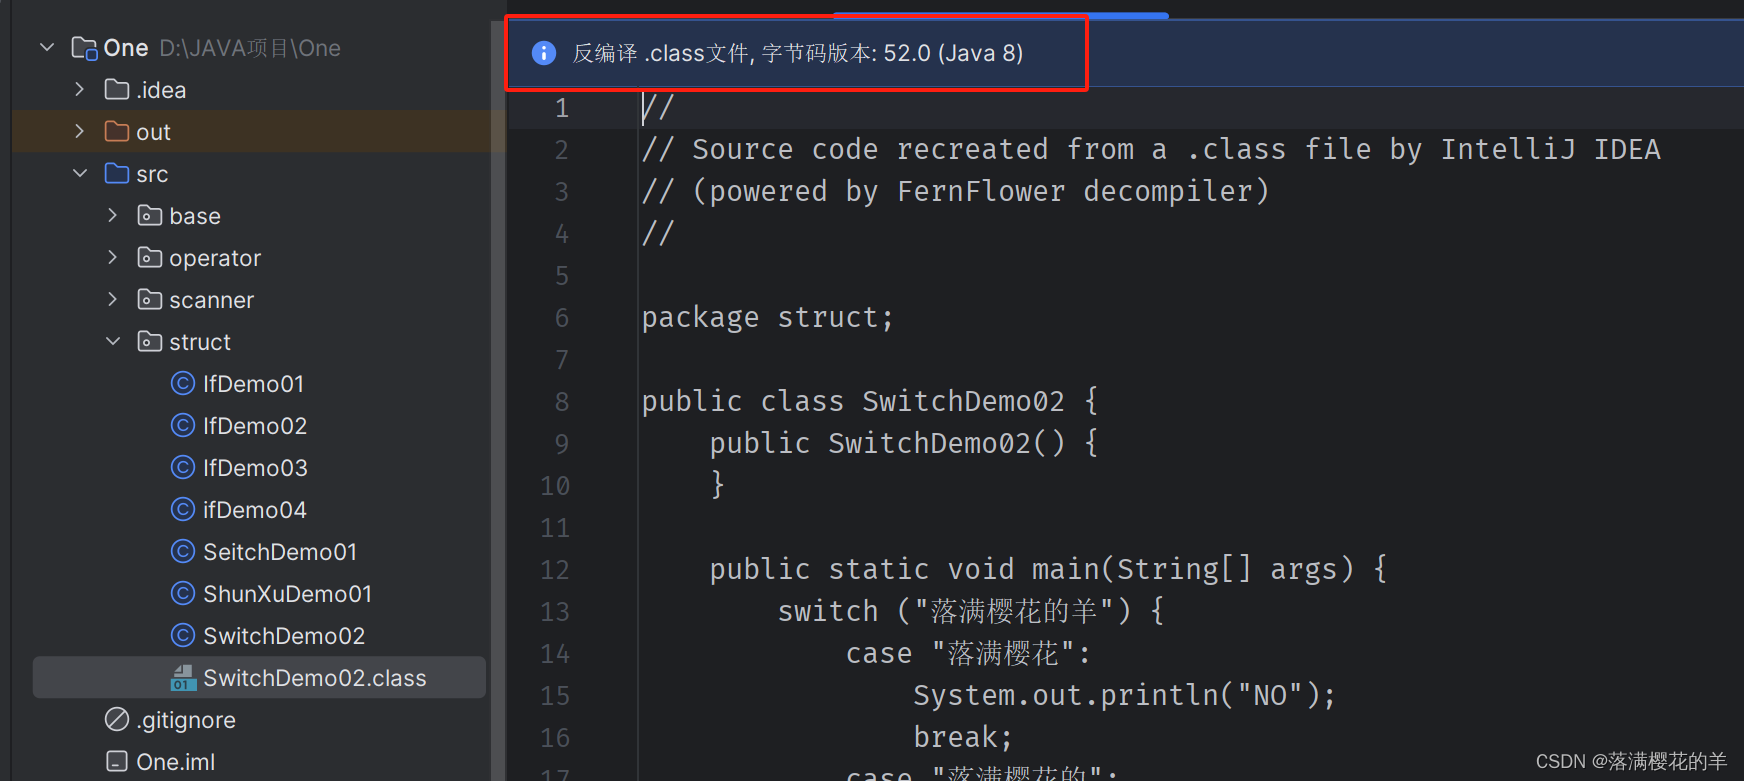Click the decompiled .class file banner text
Screen dimensions: 1744x781
(798, 53)
